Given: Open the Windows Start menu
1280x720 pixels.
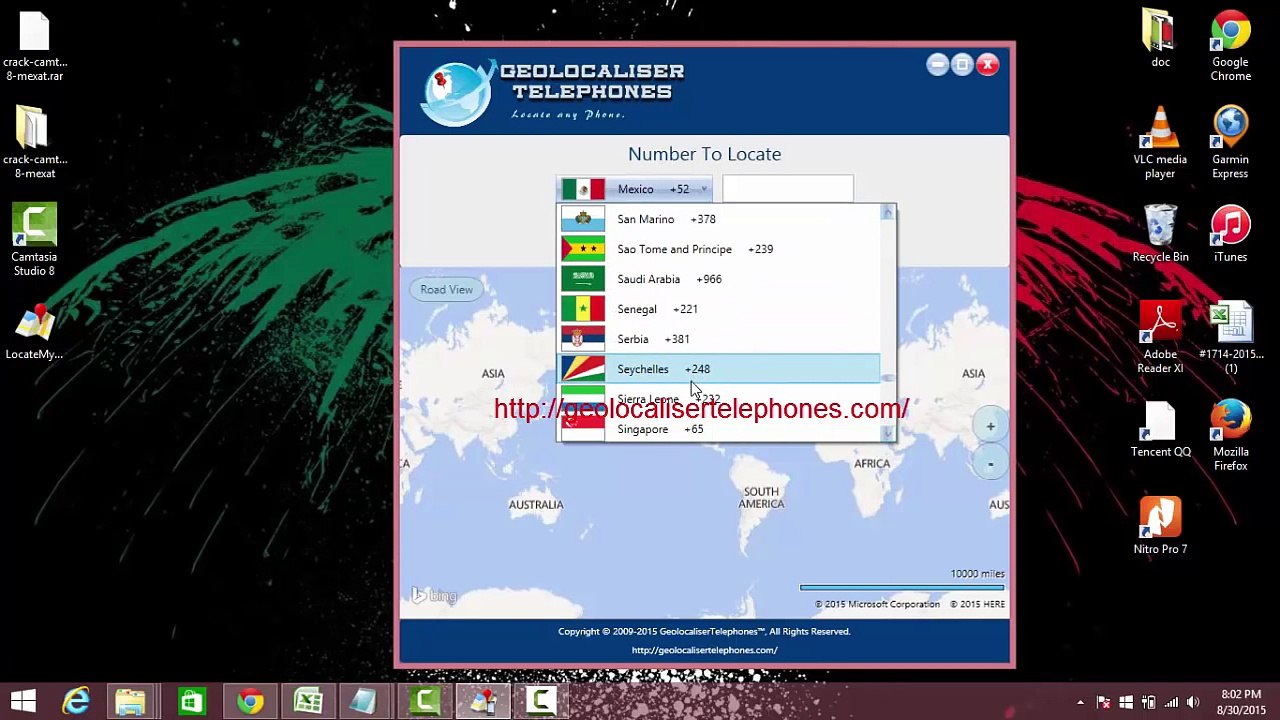Looking at the screenshot, I should click(23, 701).
